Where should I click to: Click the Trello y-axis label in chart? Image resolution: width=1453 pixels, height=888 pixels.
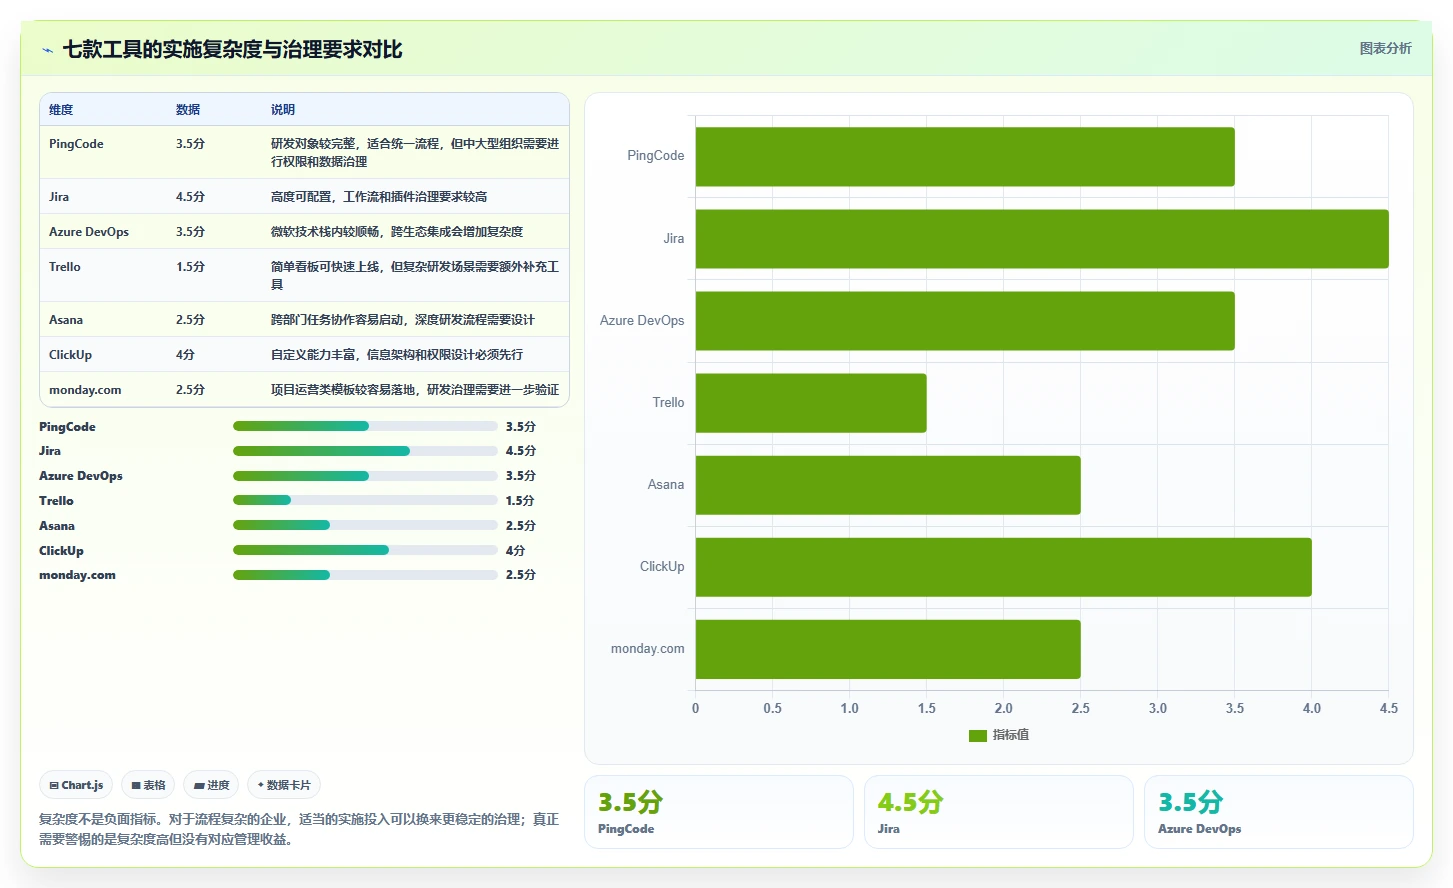pyautogui.click(x=668, y=403)
